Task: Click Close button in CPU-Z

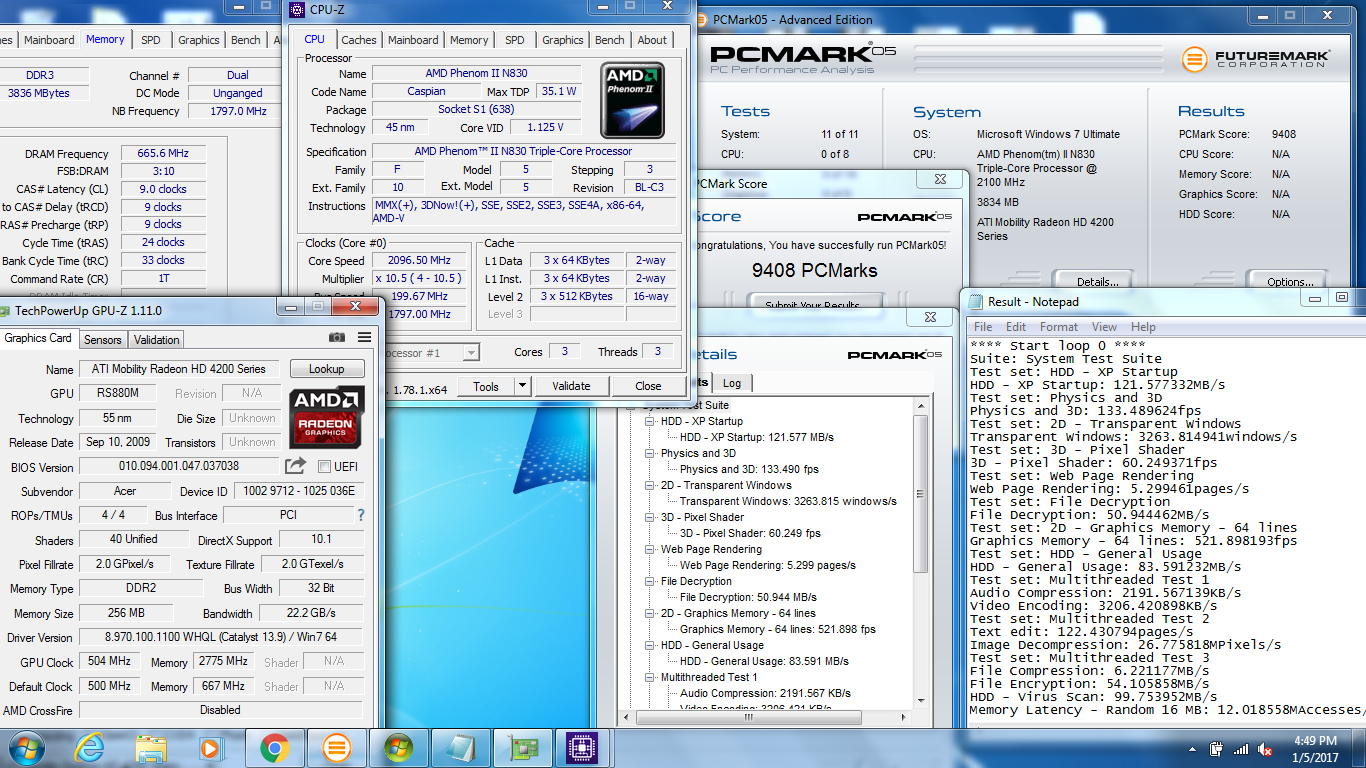Action: point(648,386)
